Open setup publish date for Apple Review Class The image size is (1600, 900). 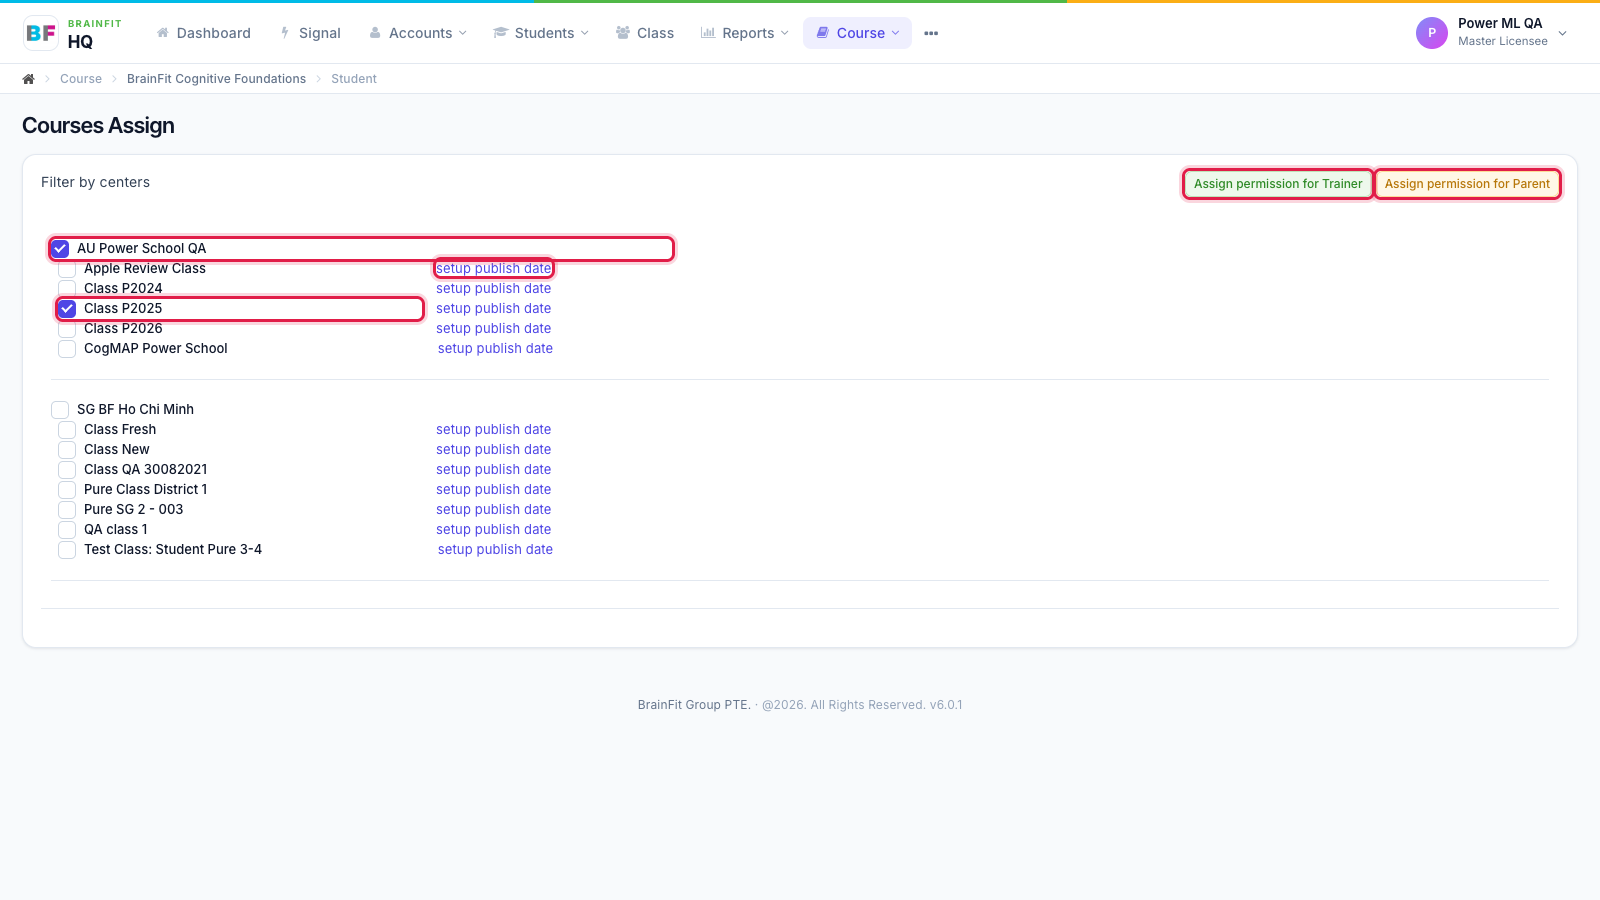pyautogui.click(x=493, y=268)
